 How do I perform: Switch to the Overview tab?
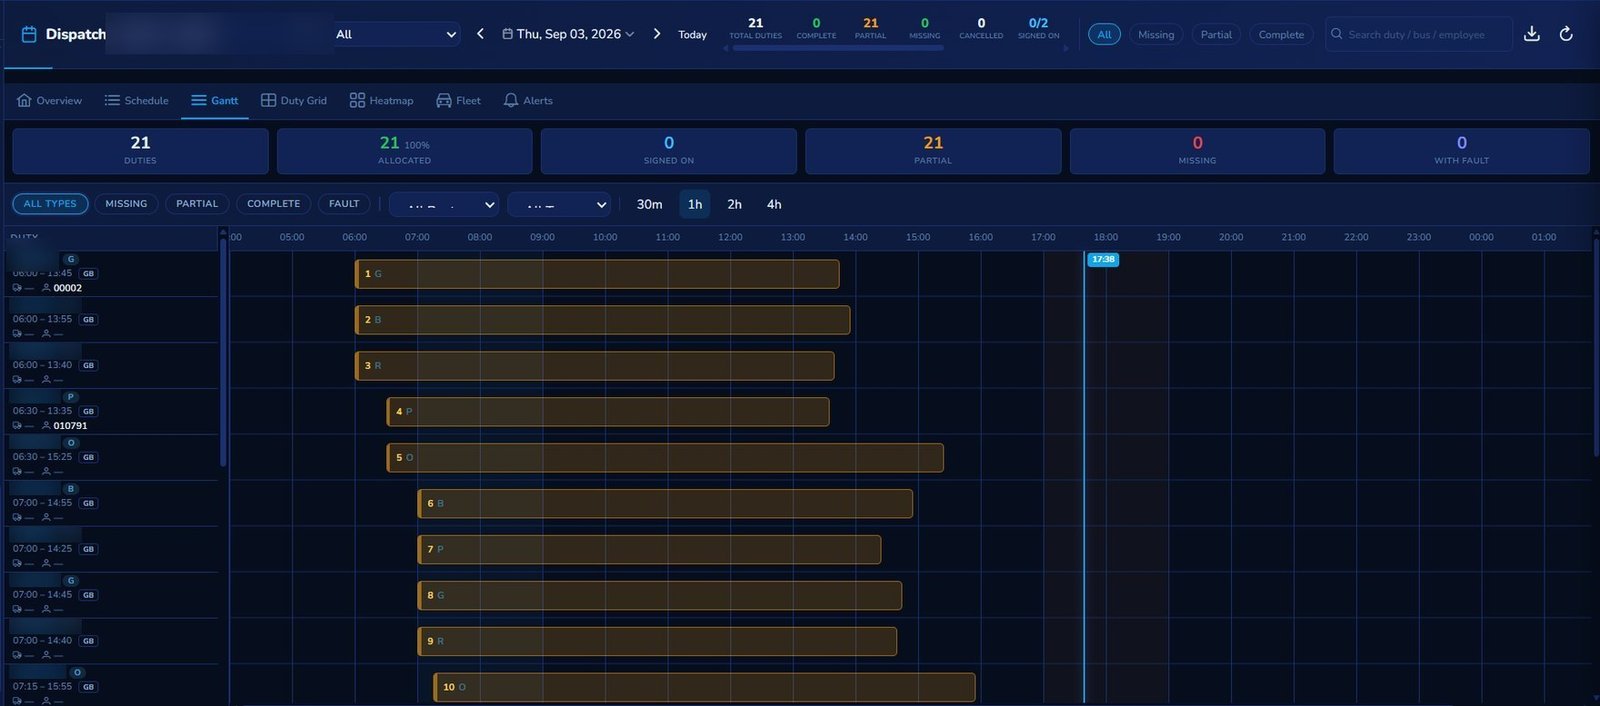click(49, 100)
